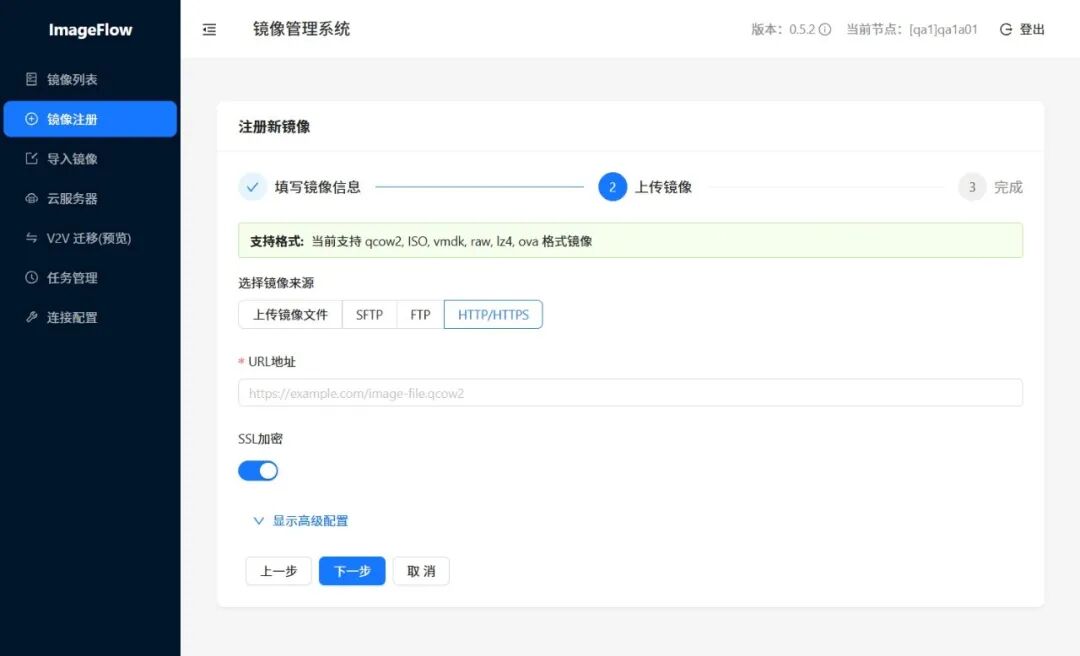Click the URL地址 input field

tap(630, 393)
